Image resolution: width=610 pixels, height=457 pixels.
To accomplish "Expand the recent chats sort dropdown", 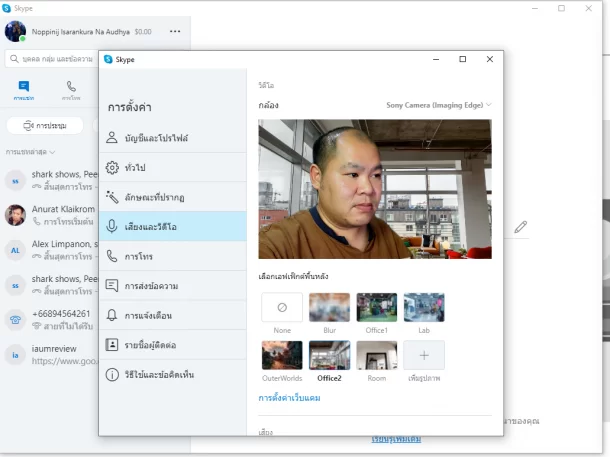I will pos(30,152).
